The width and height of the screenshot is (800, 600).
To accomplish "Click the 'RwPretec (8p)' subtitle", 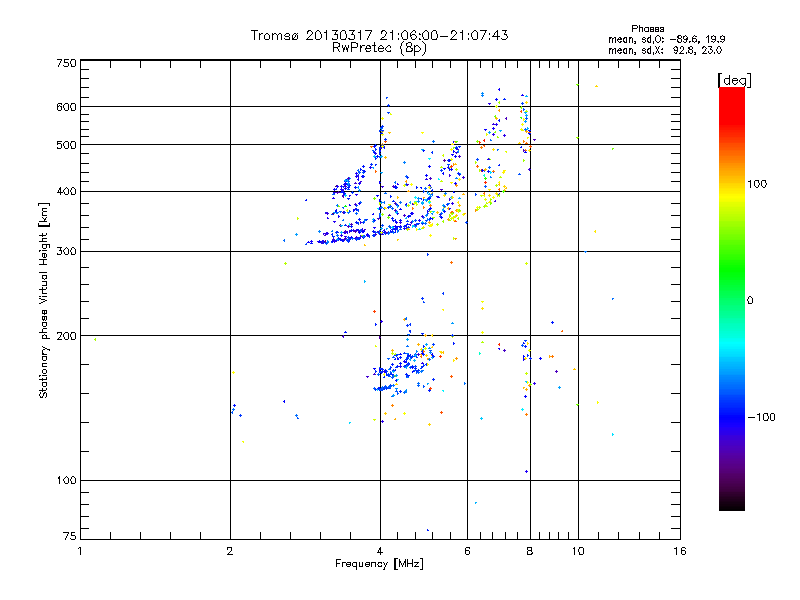I will click(379, 48).
